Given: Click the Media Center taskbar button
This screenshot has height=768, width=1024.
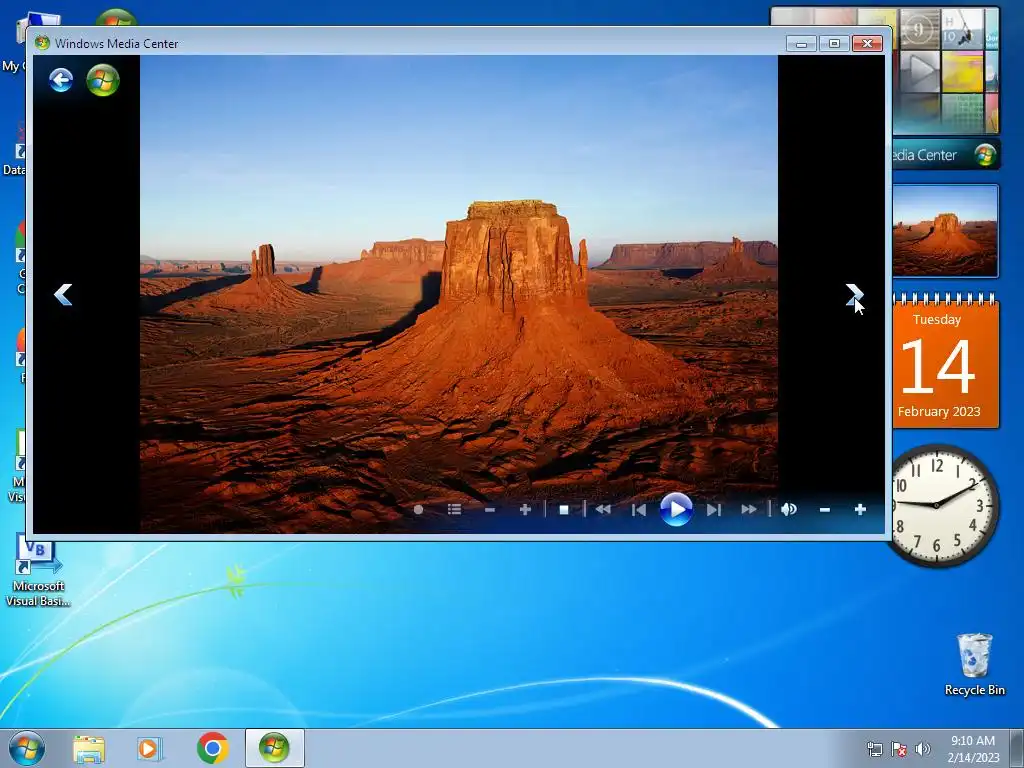Looking at the screenshot, I should coord(274,748).
